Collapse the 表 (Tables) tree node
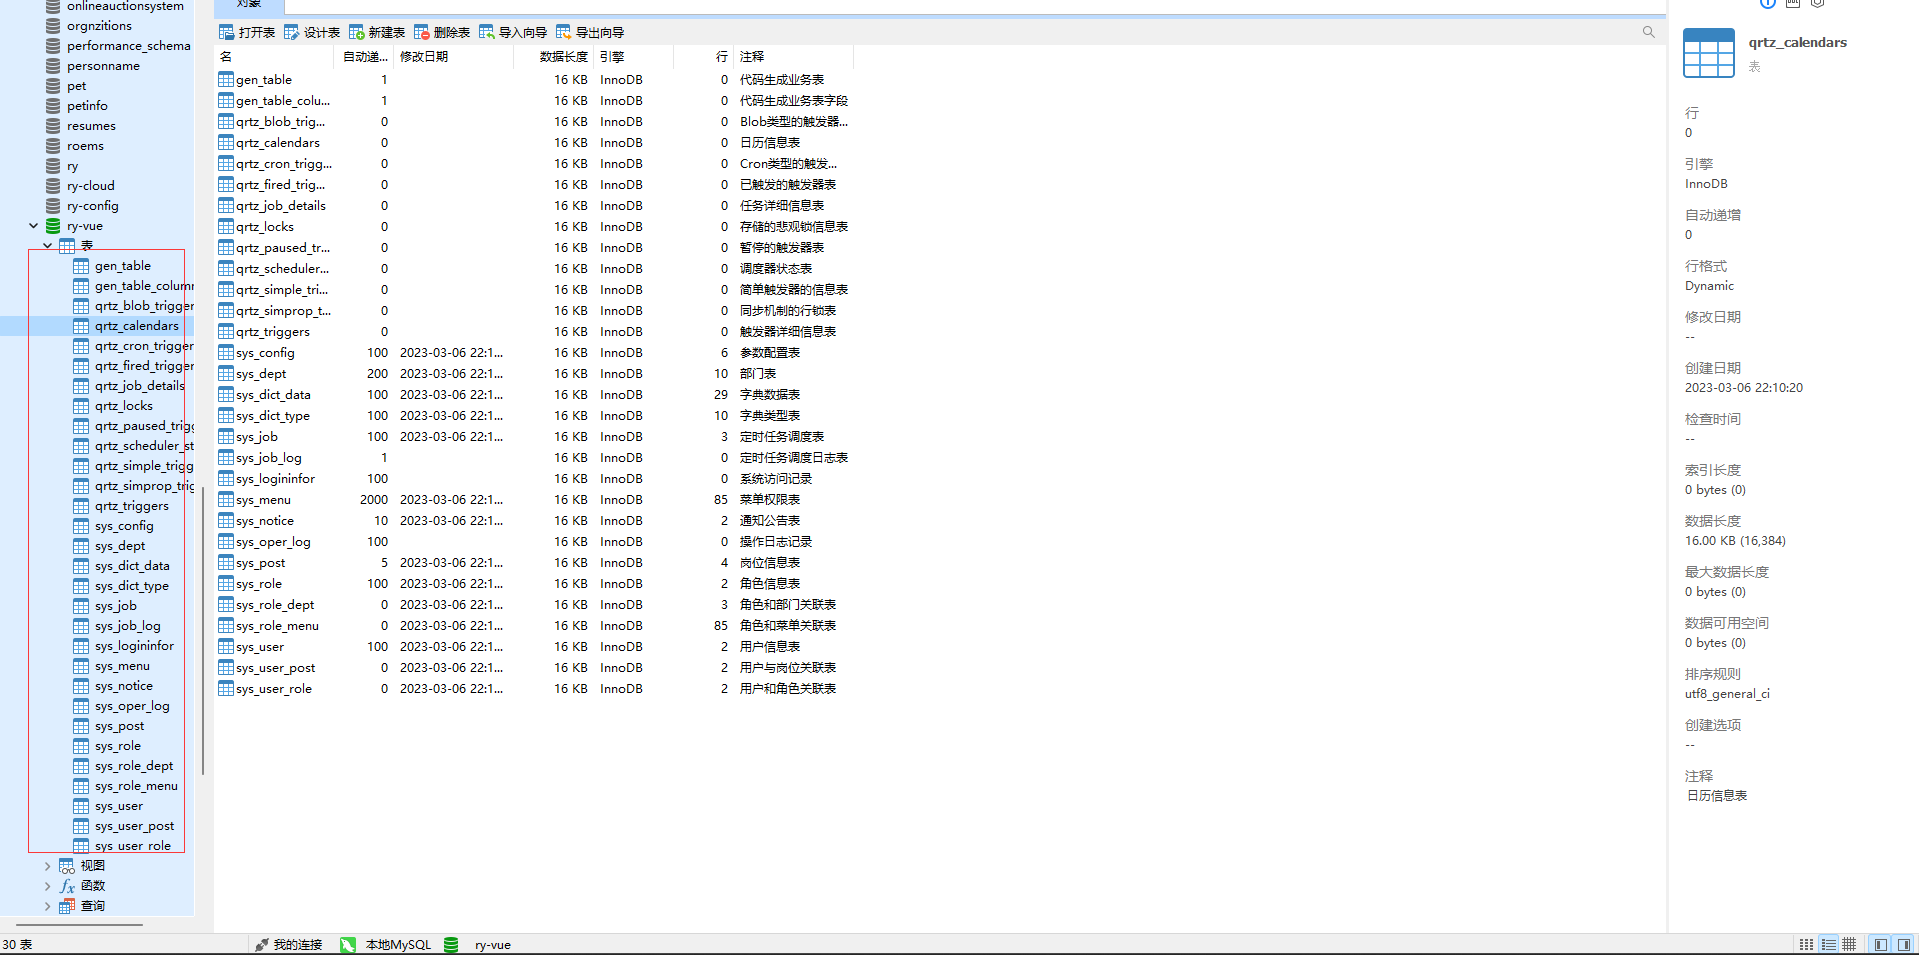This screenshot has height=955, width=1919. coord(47,246)
